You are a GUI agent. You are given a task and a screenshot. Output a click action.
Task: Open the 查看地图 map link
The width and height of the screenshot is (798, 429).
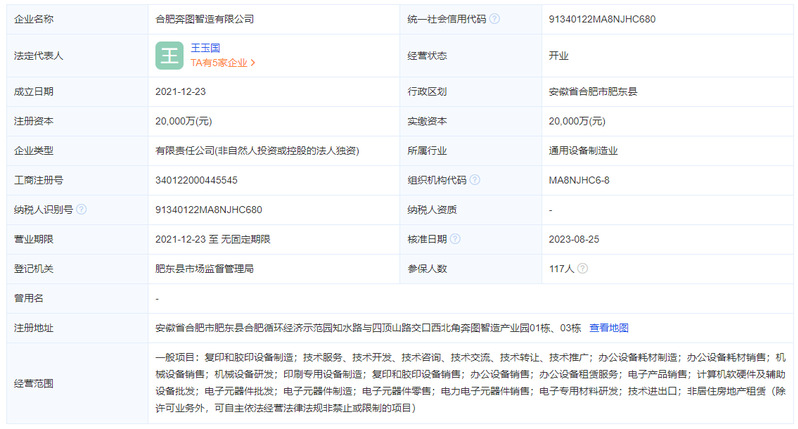coord(609,328)
